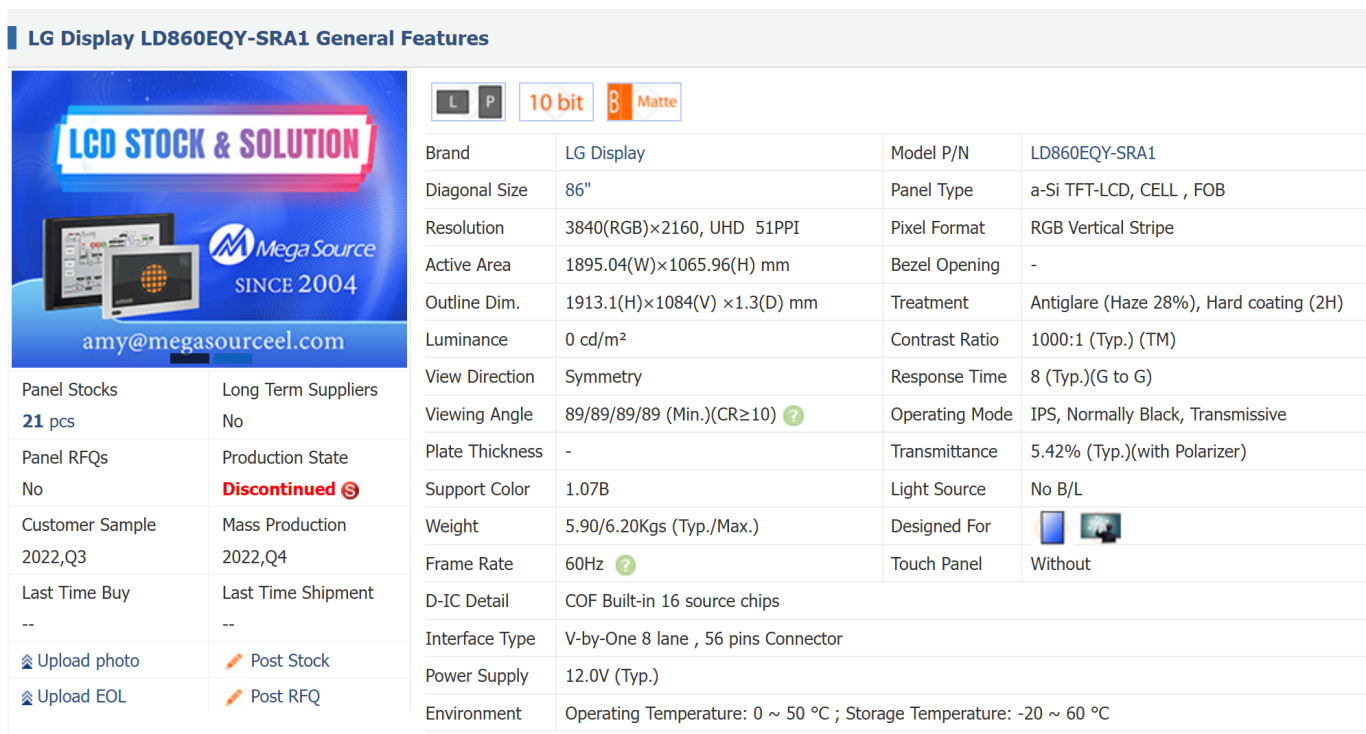Click IPS, Normally Black, Transmissive text
1366x734 pixels.
pos(1158,415)
